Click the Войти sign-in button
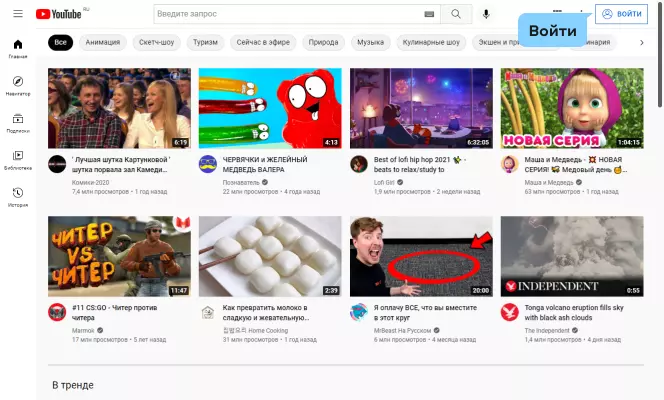 pos(621,14)
